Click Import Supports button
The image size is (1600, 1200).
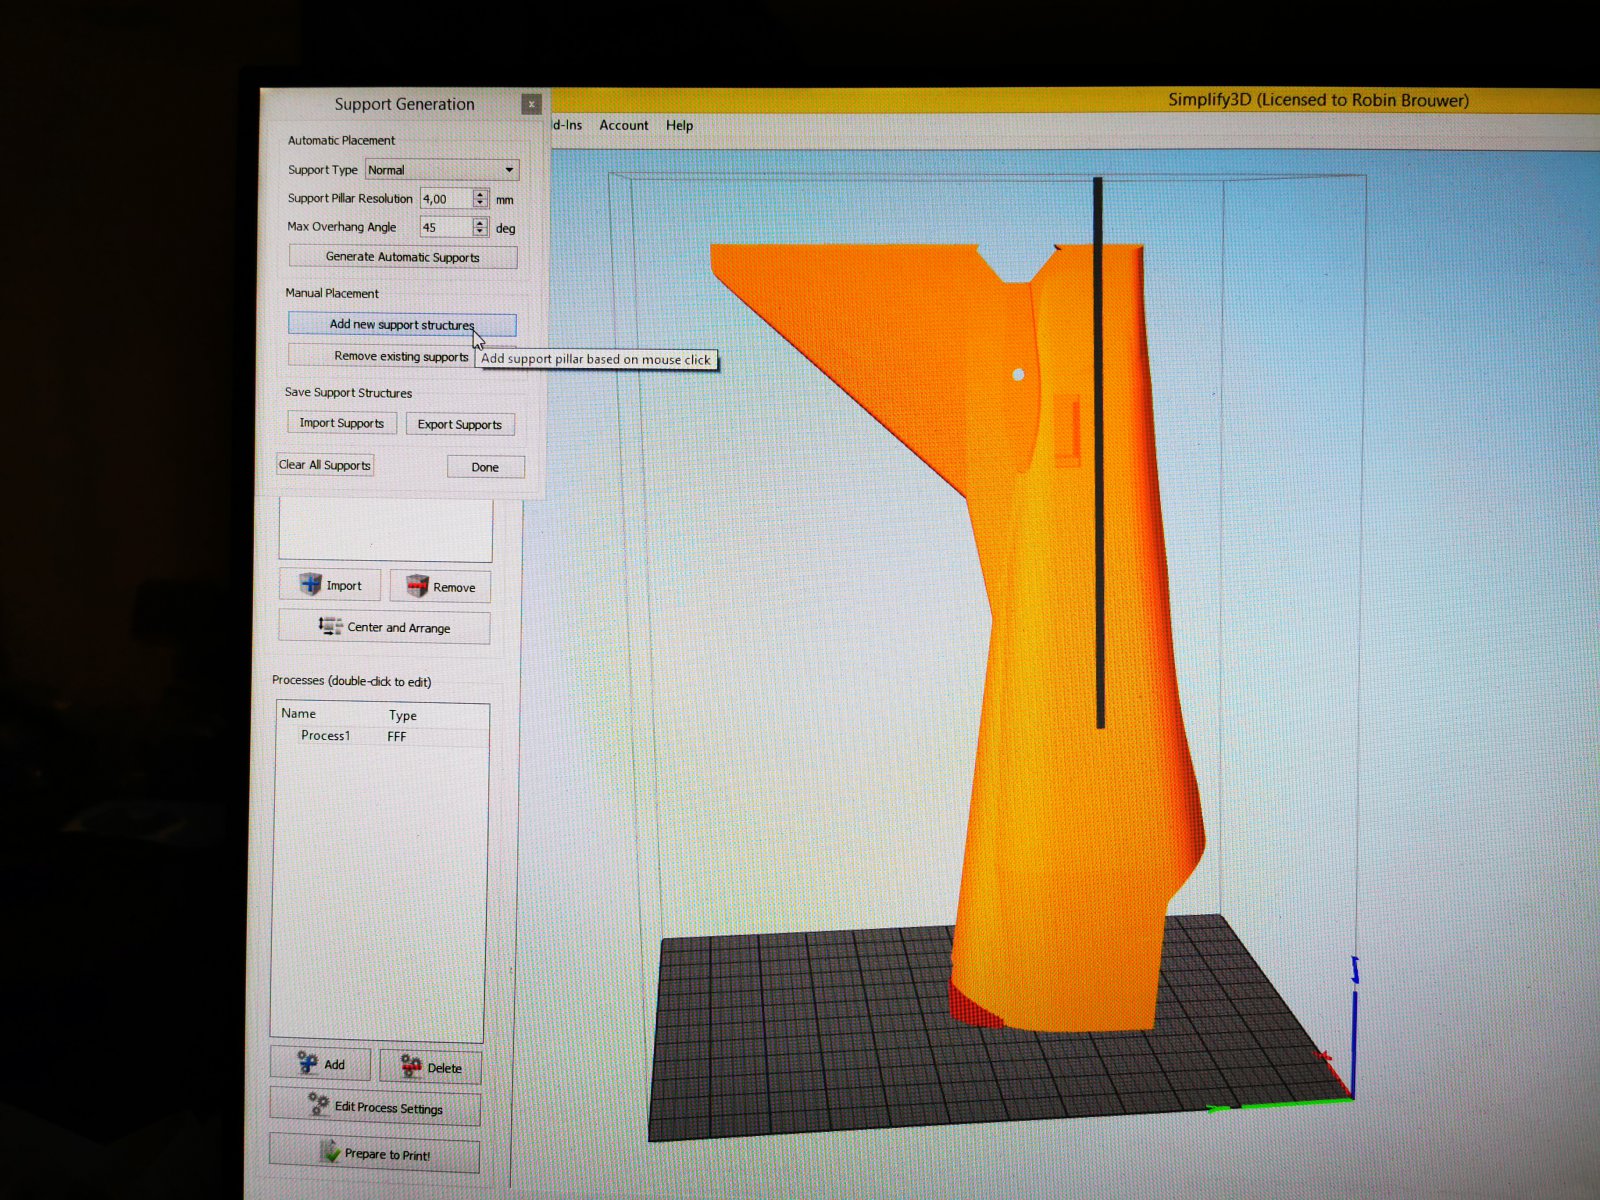click(342, 423)
